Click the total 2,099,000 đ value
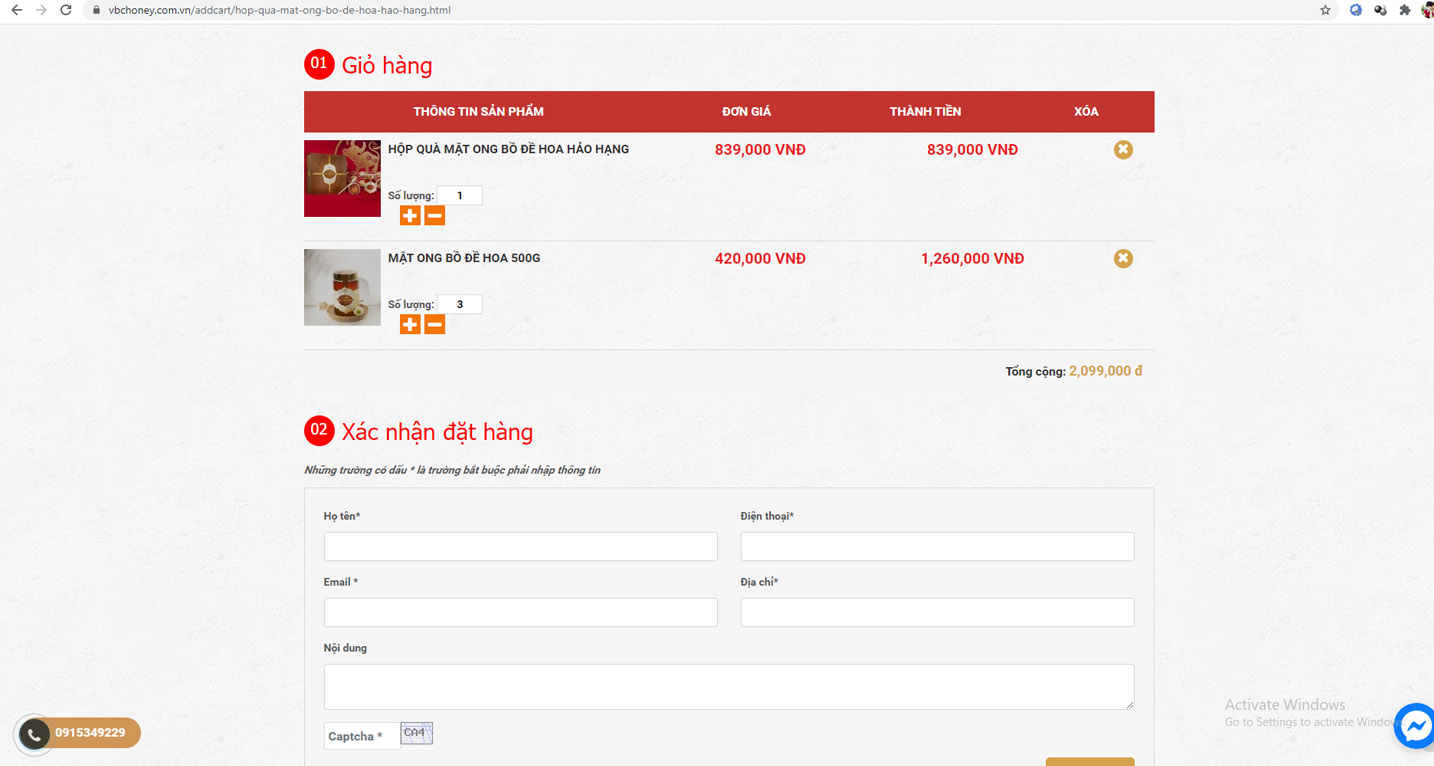Screen dimensions: 1434x766 click(x=1106, y=371)
